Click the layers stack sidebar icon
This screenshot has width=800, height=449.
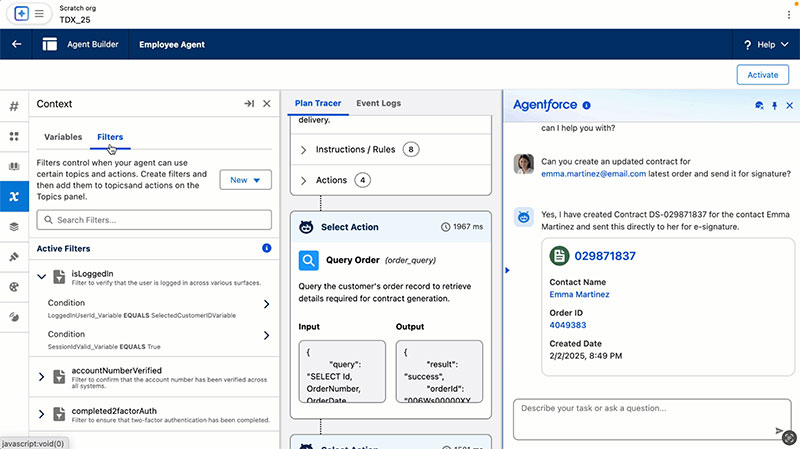tap(14, 226)
